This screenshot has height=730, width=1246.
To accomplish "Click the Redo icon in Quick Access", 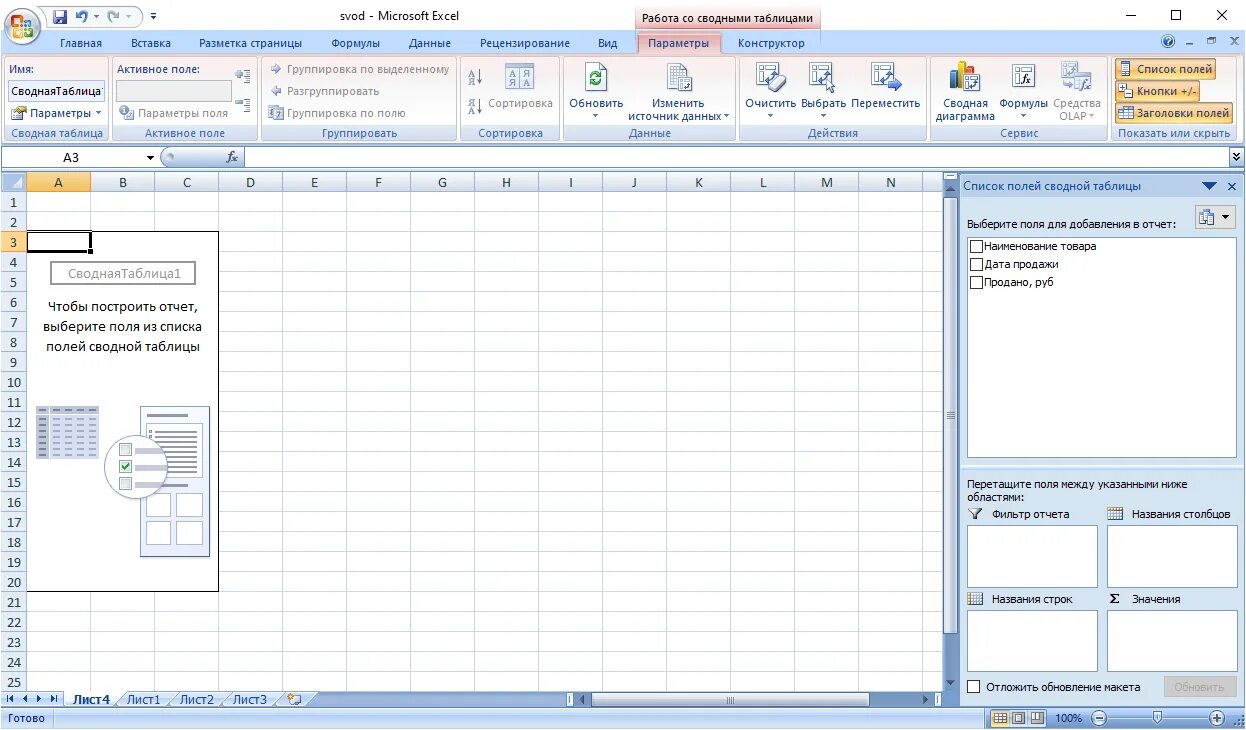I will pyautogui.click(x=113, y=16).
